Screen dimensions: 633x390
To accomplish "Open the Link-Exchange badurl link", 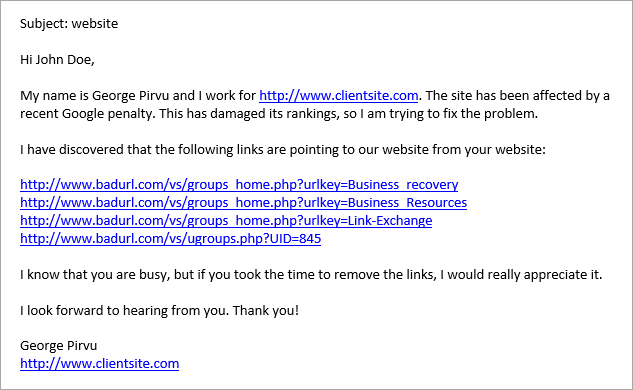I will coord(226,221).
